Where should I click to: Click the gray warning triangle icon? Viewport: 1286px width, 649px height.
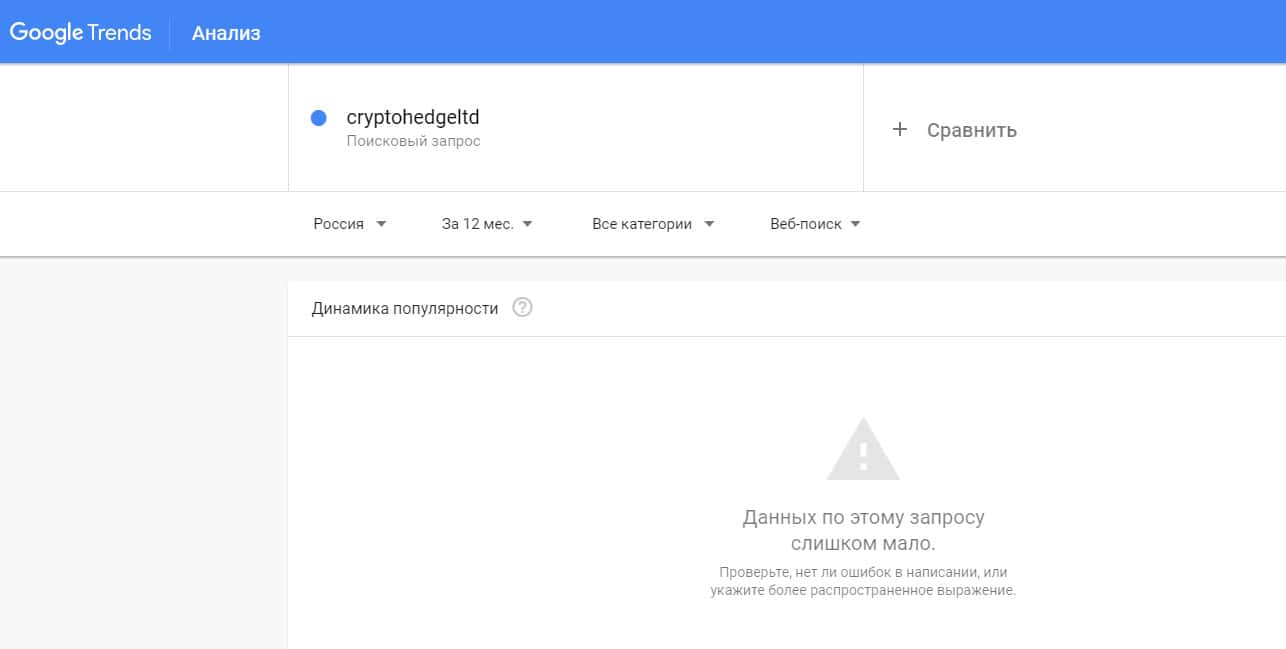tap(863, 451)
